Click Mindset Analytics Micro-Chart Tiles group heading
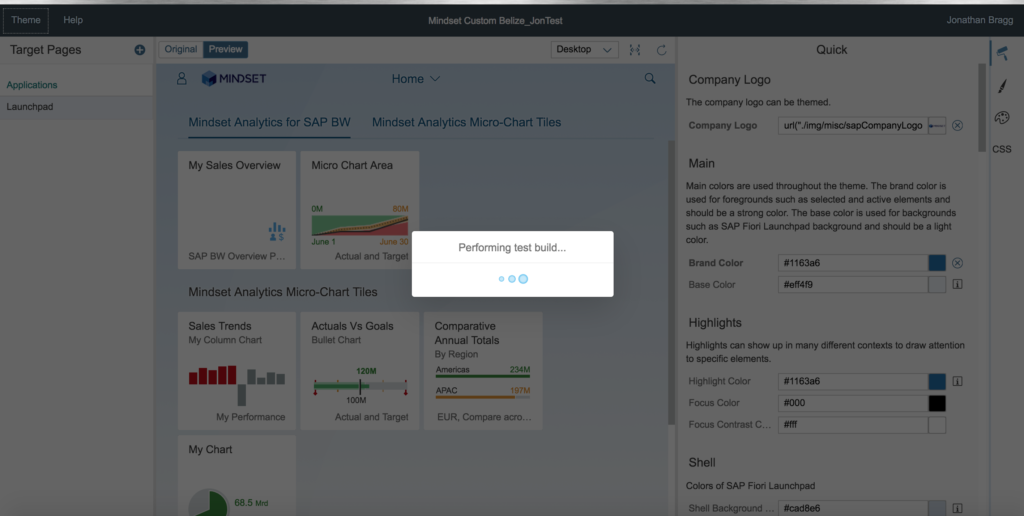This screenshot has width=1024, height=516. coord(283,292)
